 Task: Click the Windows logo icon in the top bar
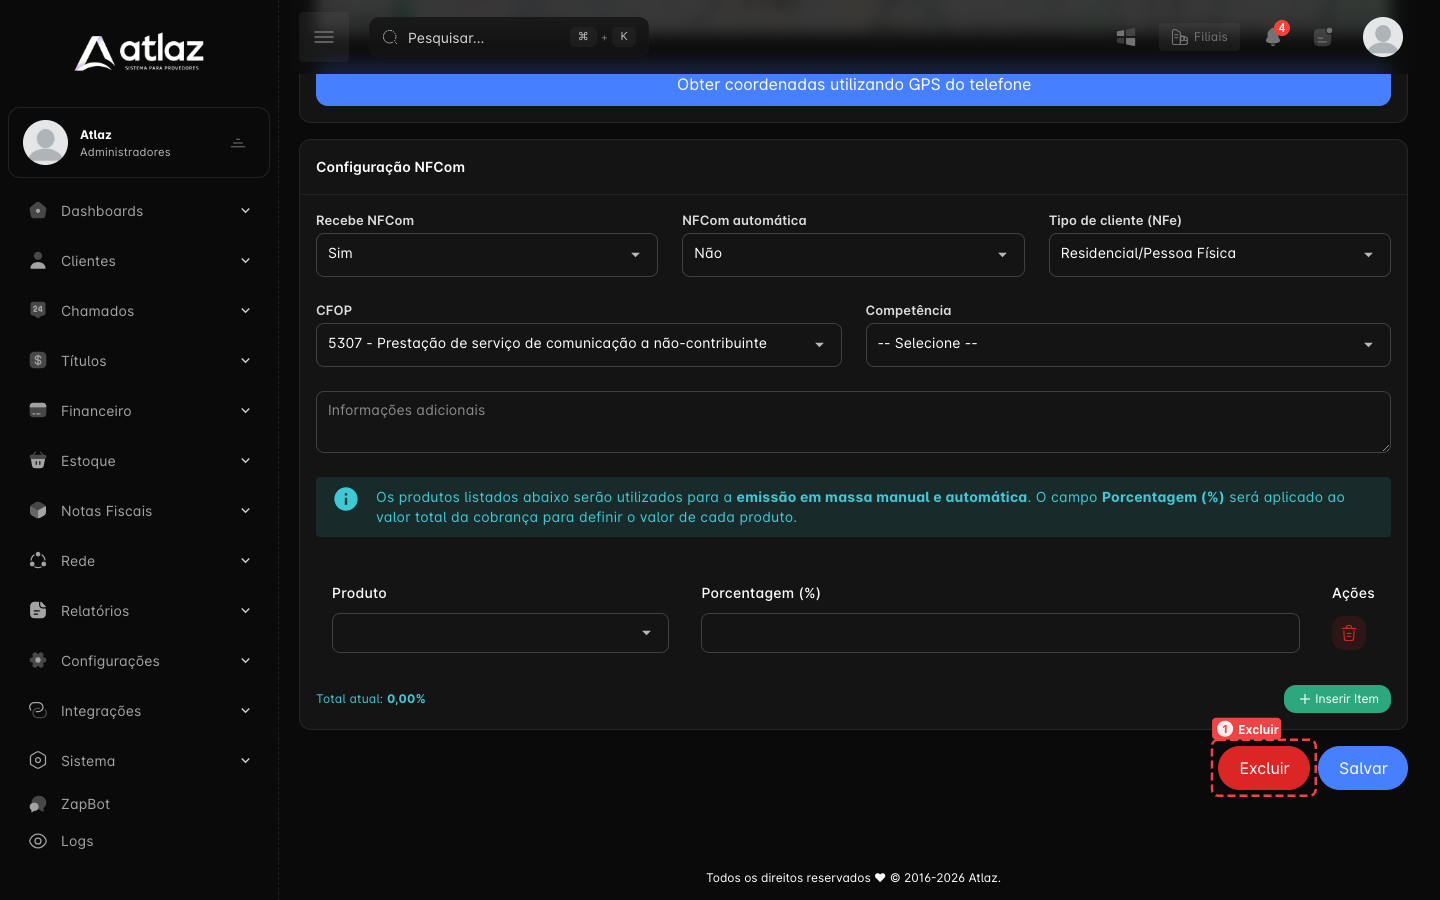point(1126,37)
